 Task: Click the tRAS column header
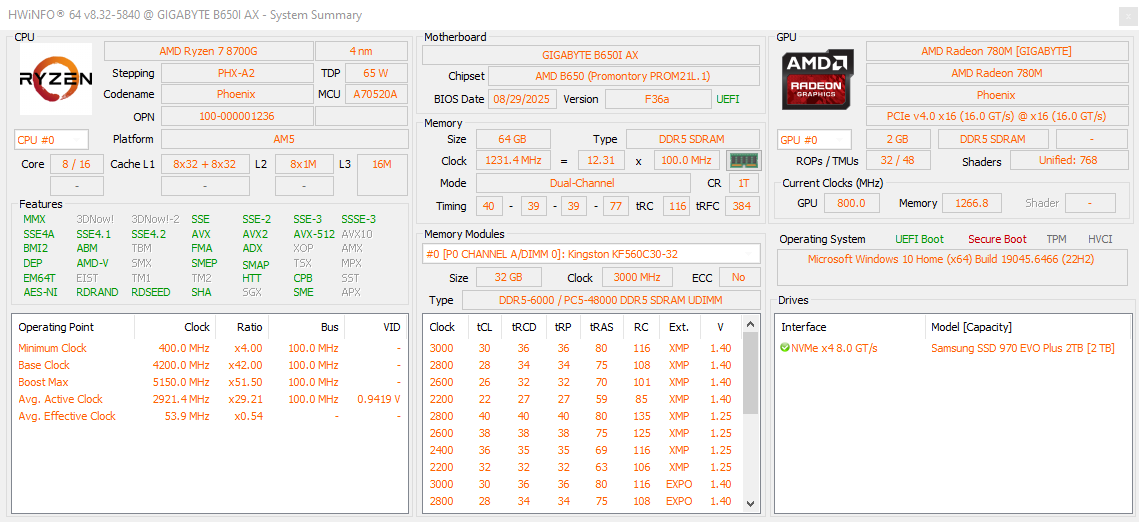(602, 327)
